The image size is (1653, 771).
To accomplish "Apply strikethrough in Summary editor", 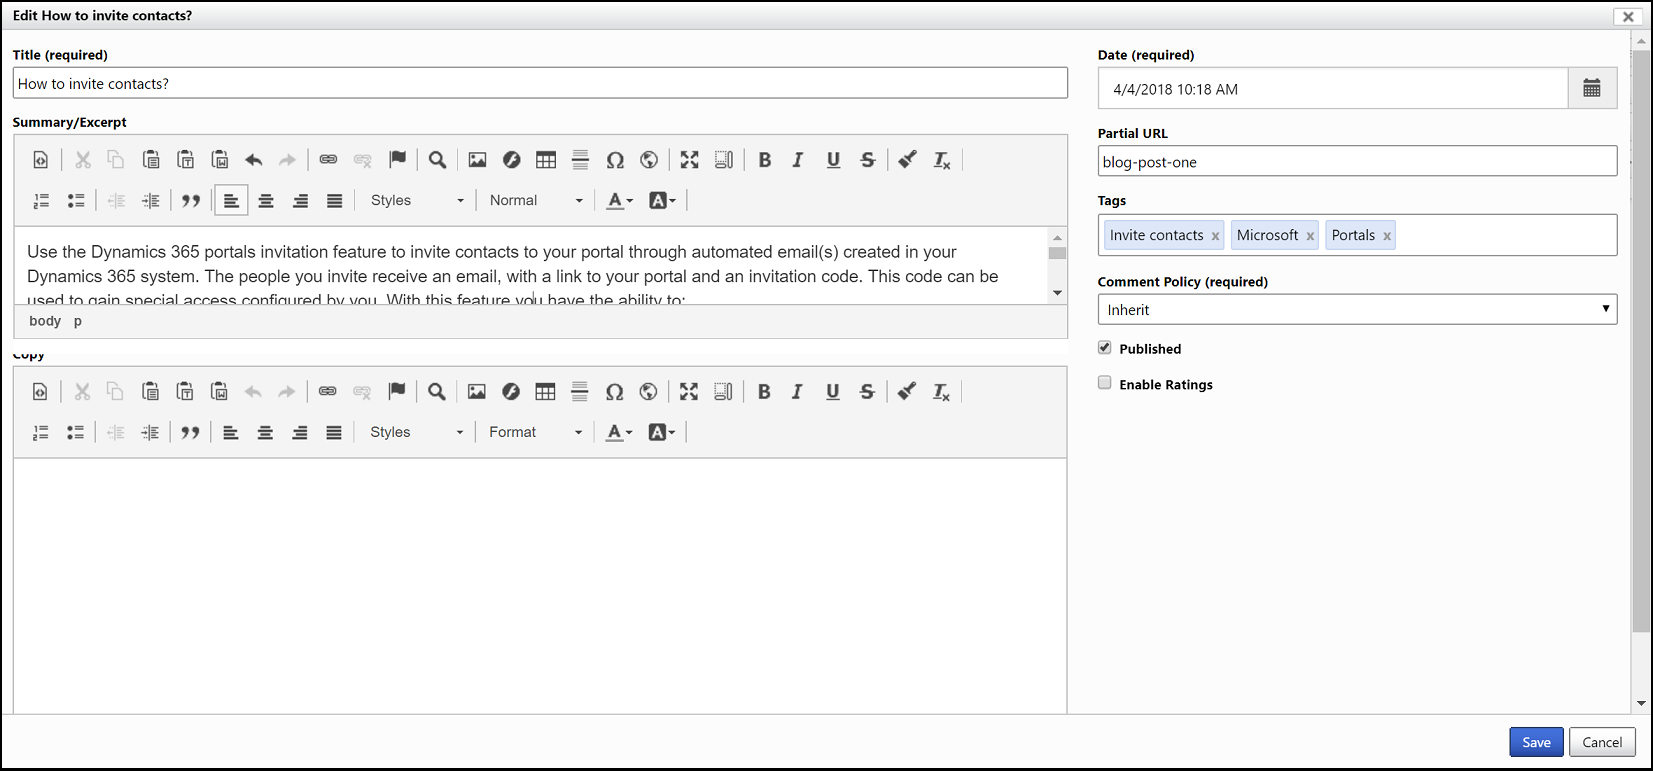I will click(868, 160).
